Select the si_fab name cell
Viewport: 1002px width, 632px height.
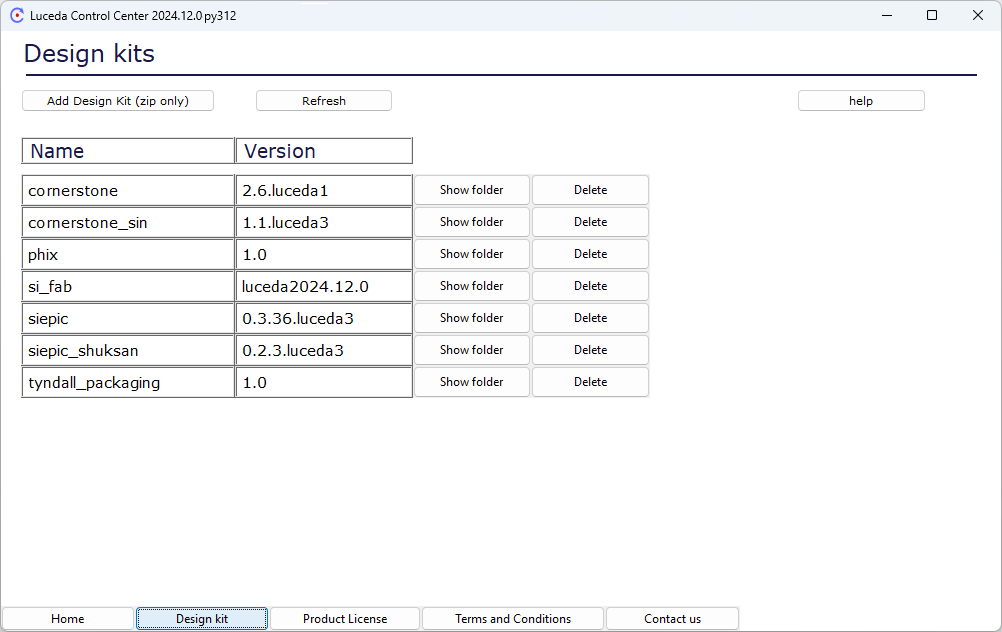click(128, 286)
